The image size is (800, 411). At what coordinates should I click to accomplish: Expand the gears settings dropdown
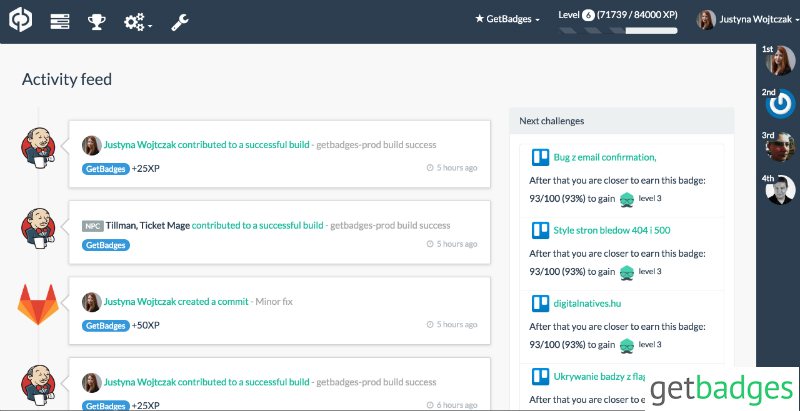tap(138, 21)
